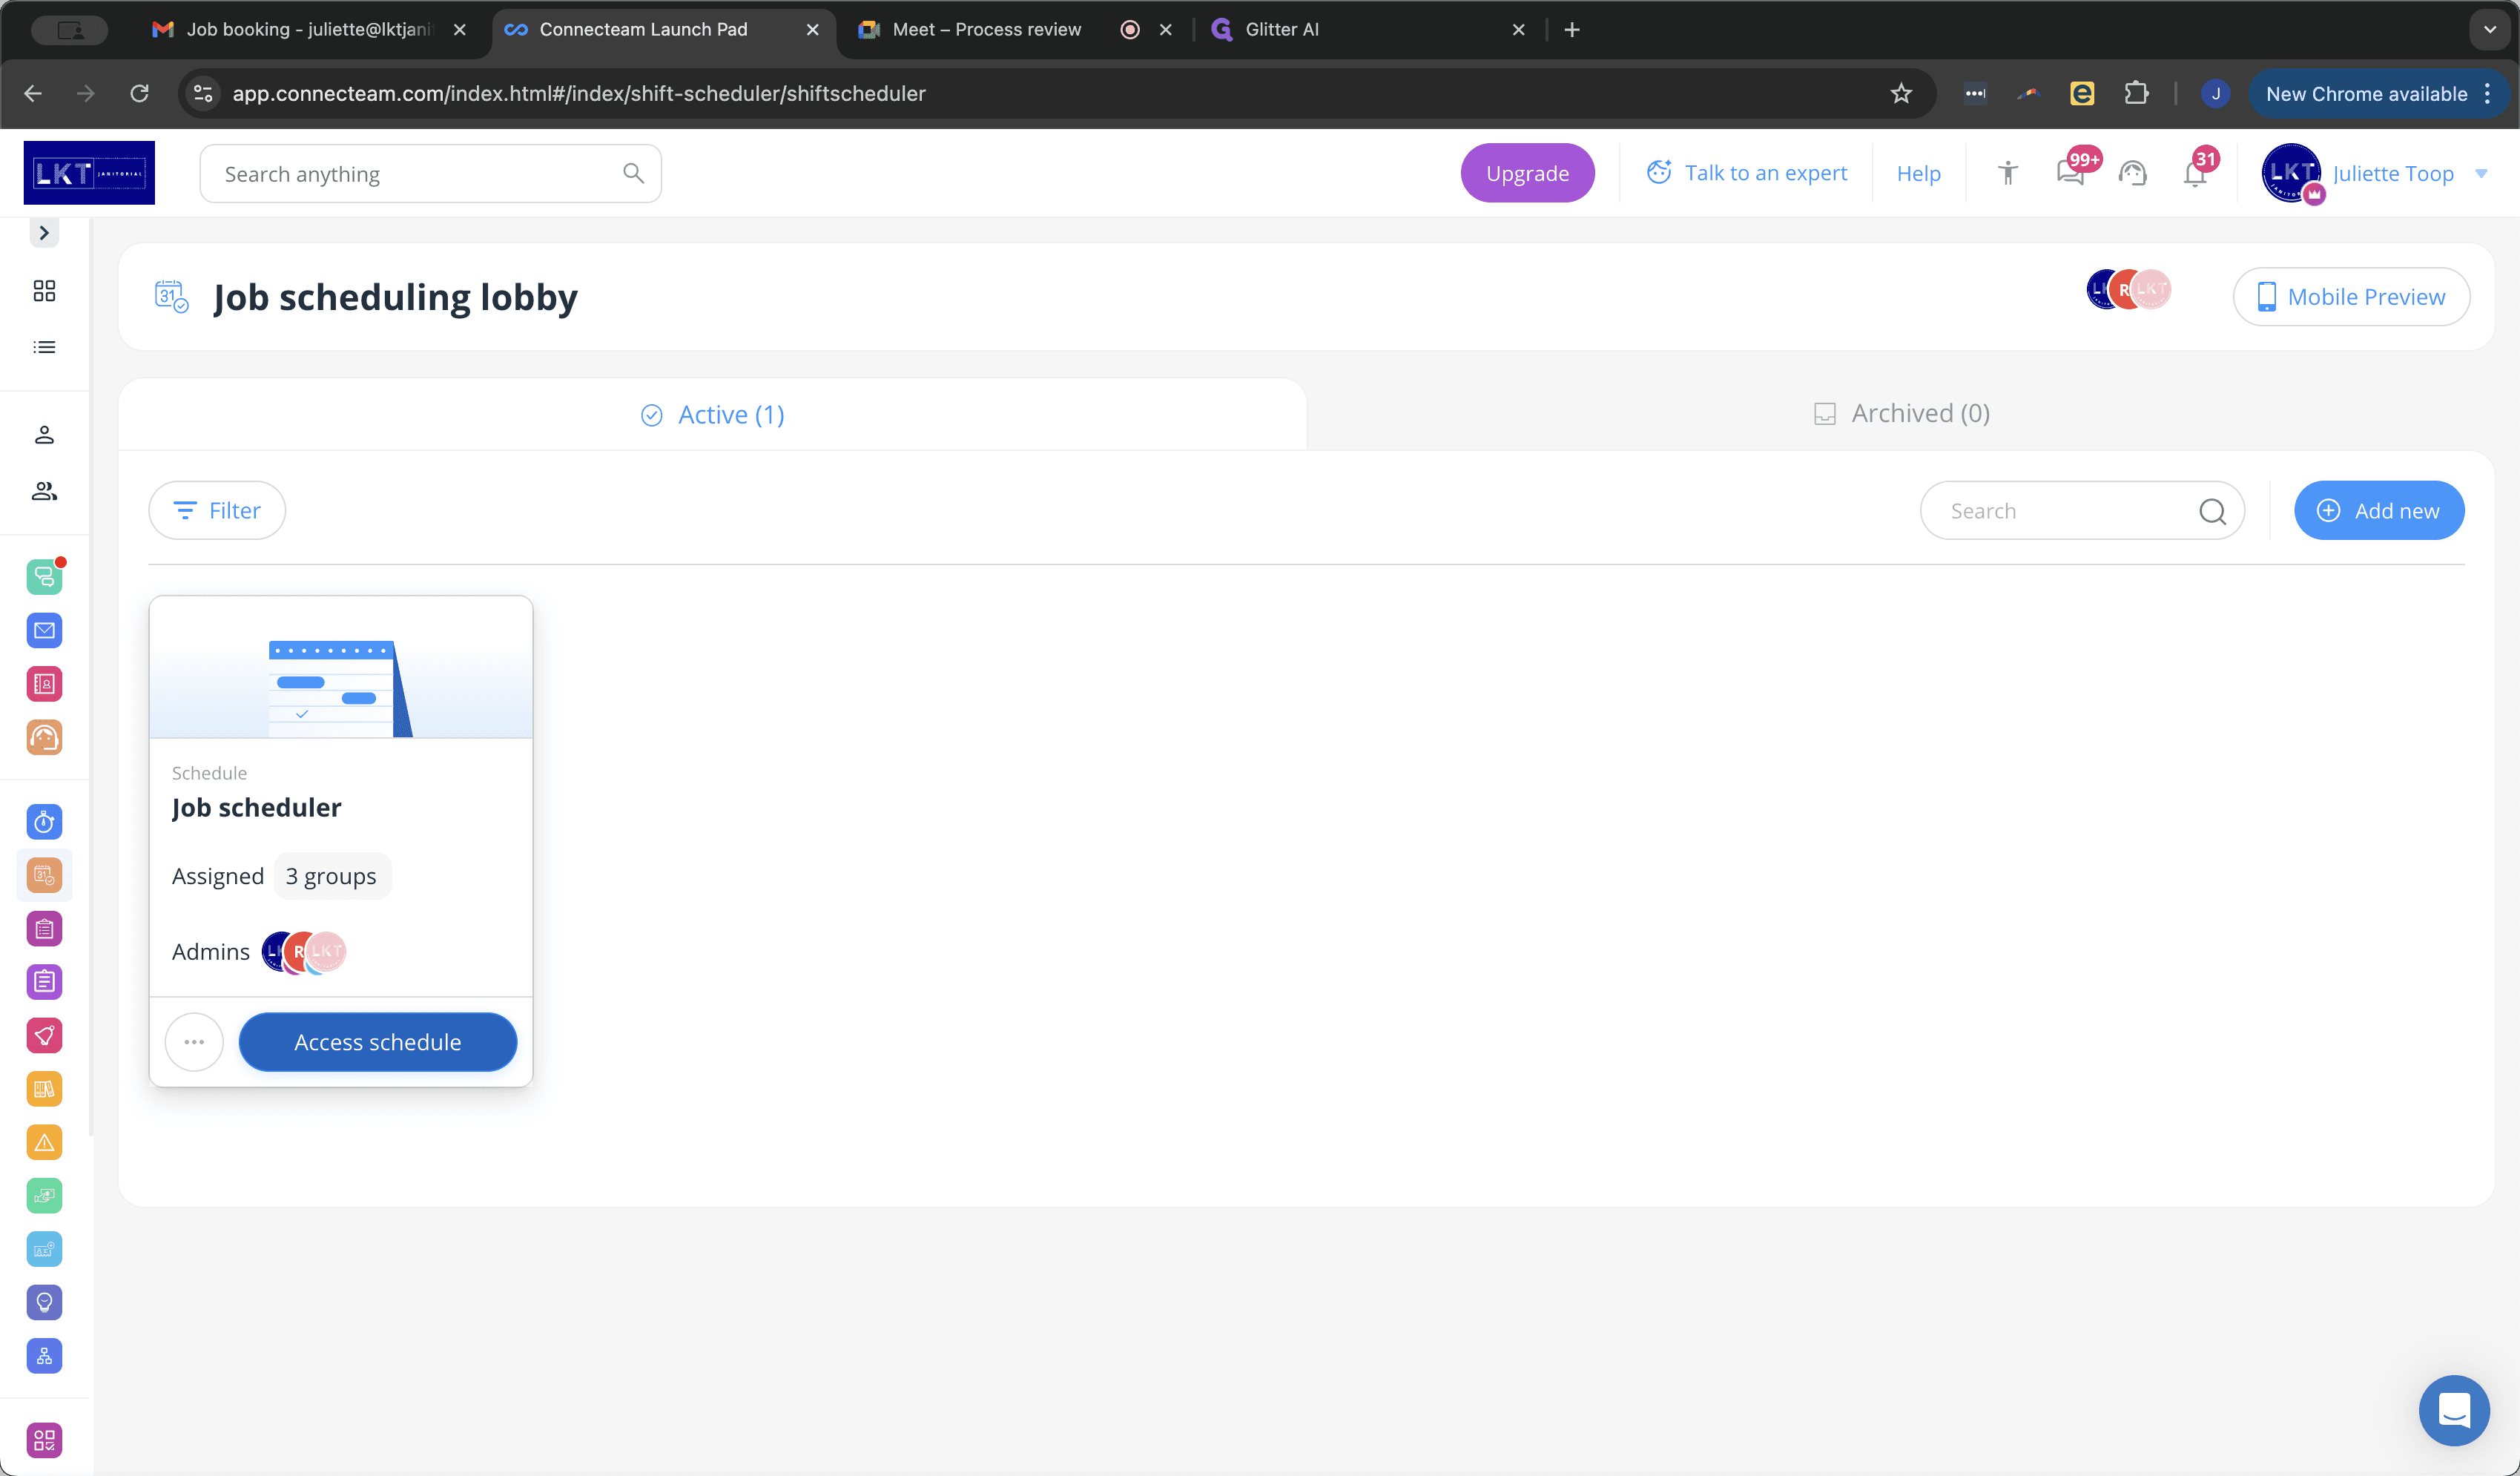The height and width of the screenshot is (1476, 2520).
Task: Open the chat support bubble
Action: click(x=2454, y=1410)
